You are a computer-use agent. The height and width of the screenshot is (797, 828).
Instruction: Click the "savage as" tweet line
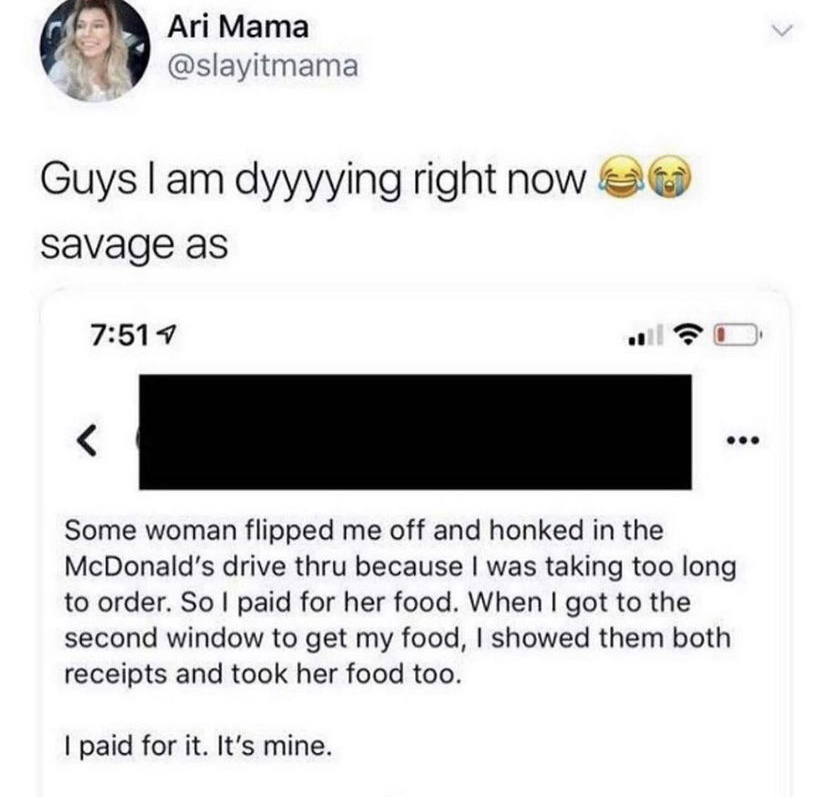[135, 242]
